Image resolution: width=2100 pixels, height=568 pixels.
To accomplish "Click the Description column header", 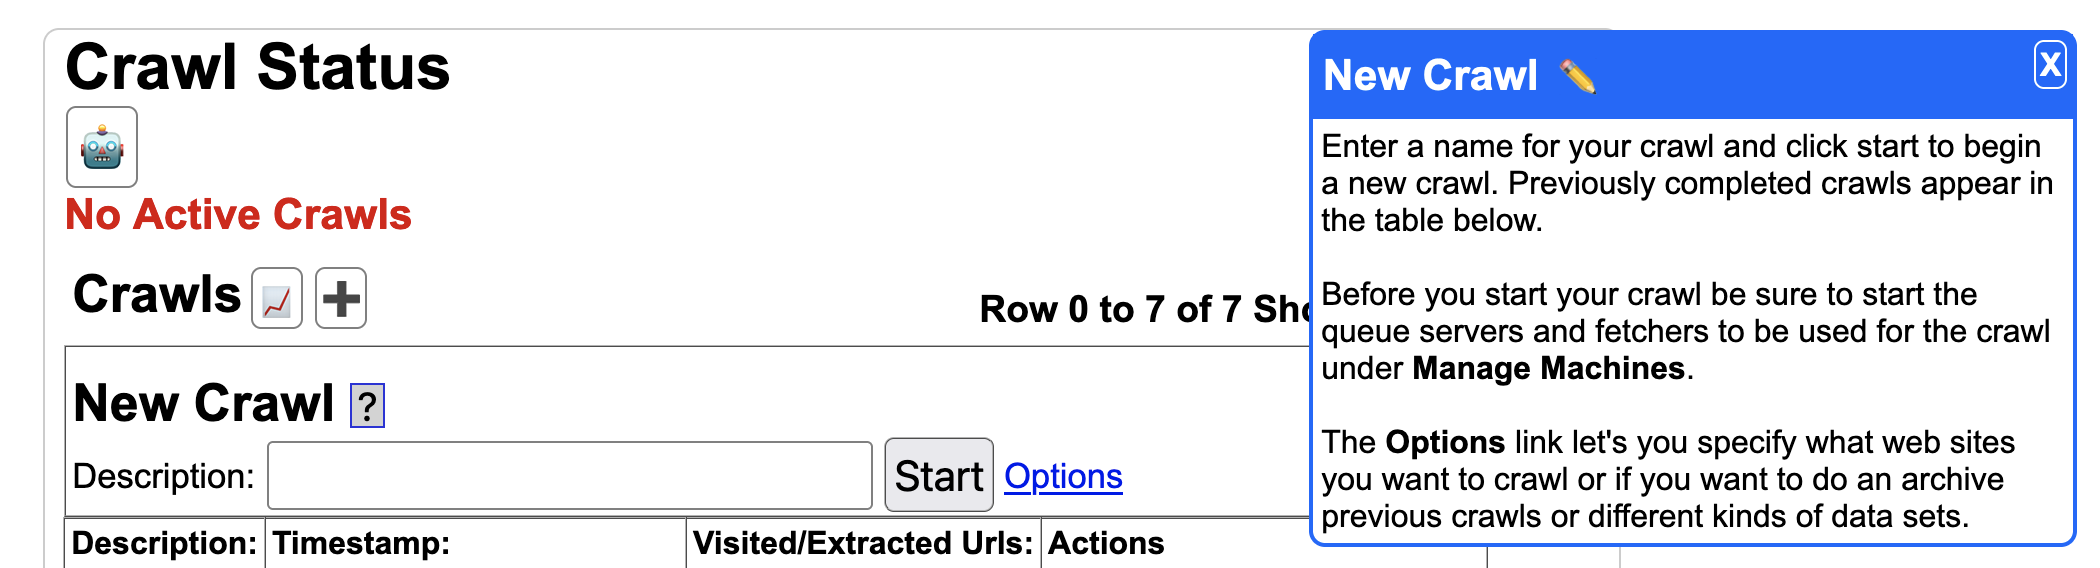I will pos(165,543).
